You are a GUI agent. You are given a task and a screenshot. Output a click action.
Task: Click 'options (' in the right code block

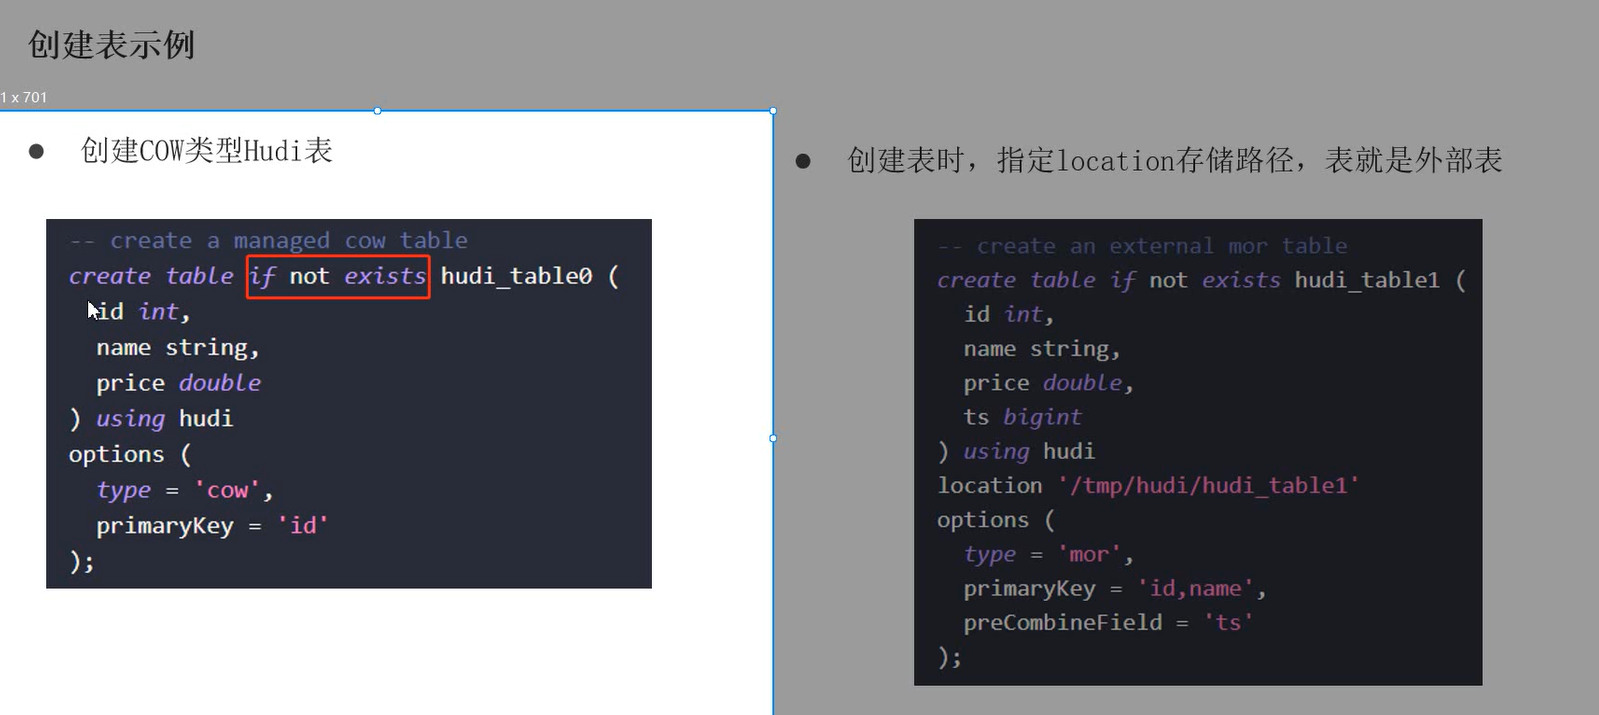[x=996, y=520]
